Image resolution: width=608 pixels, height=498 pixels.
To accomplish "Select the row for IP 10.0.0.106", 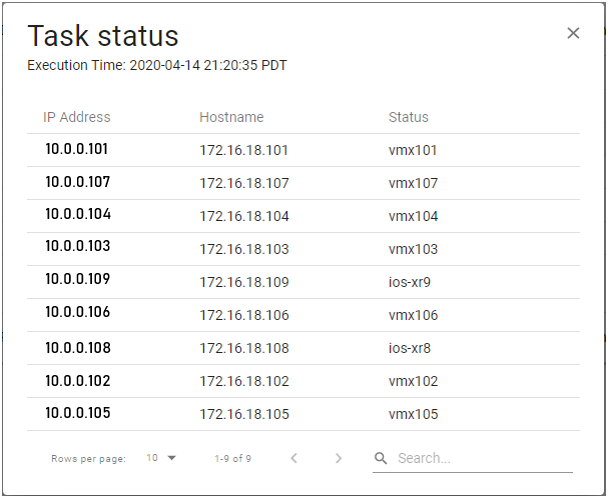I will click(77, 314).
